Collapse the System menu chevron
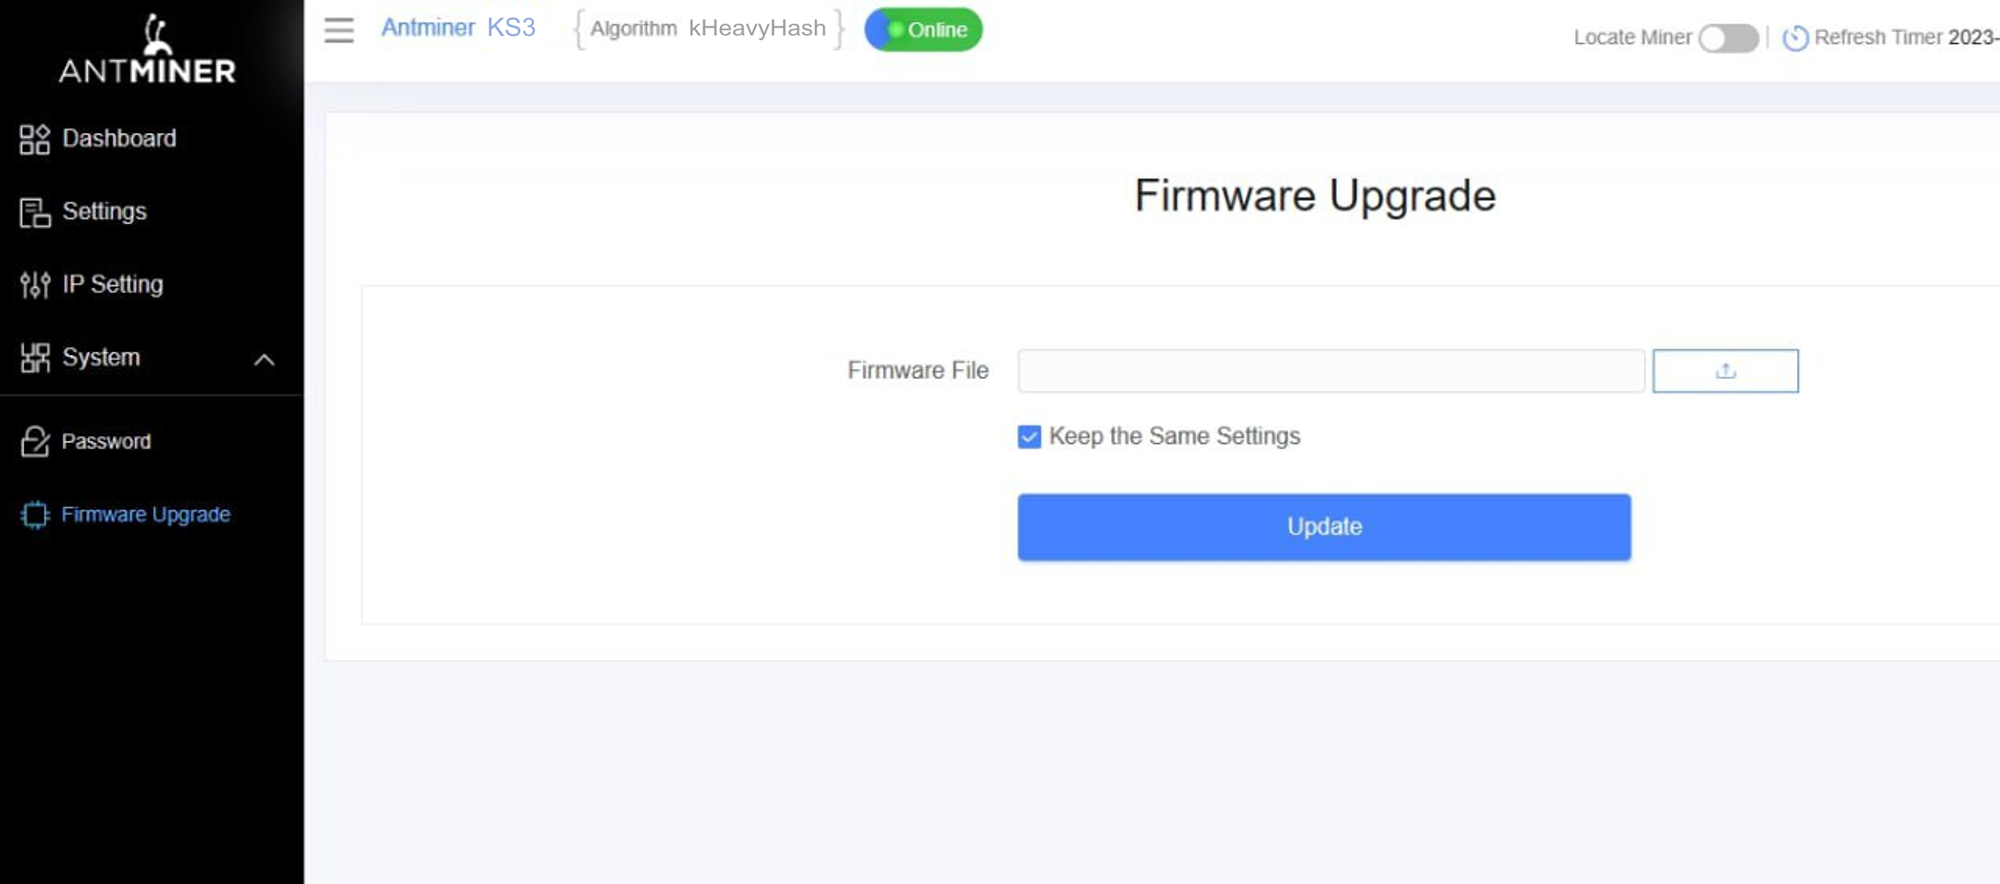2000x884 pixels. [264, 359]
